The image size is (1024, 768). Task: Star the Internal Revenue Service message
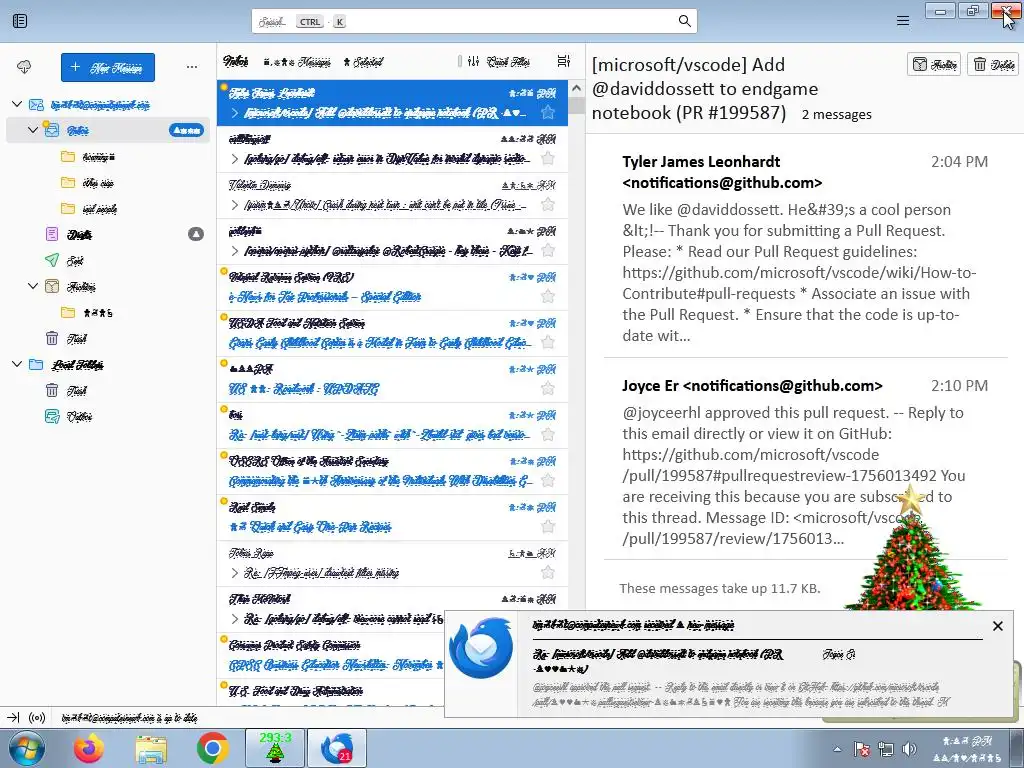pos(548,296)
